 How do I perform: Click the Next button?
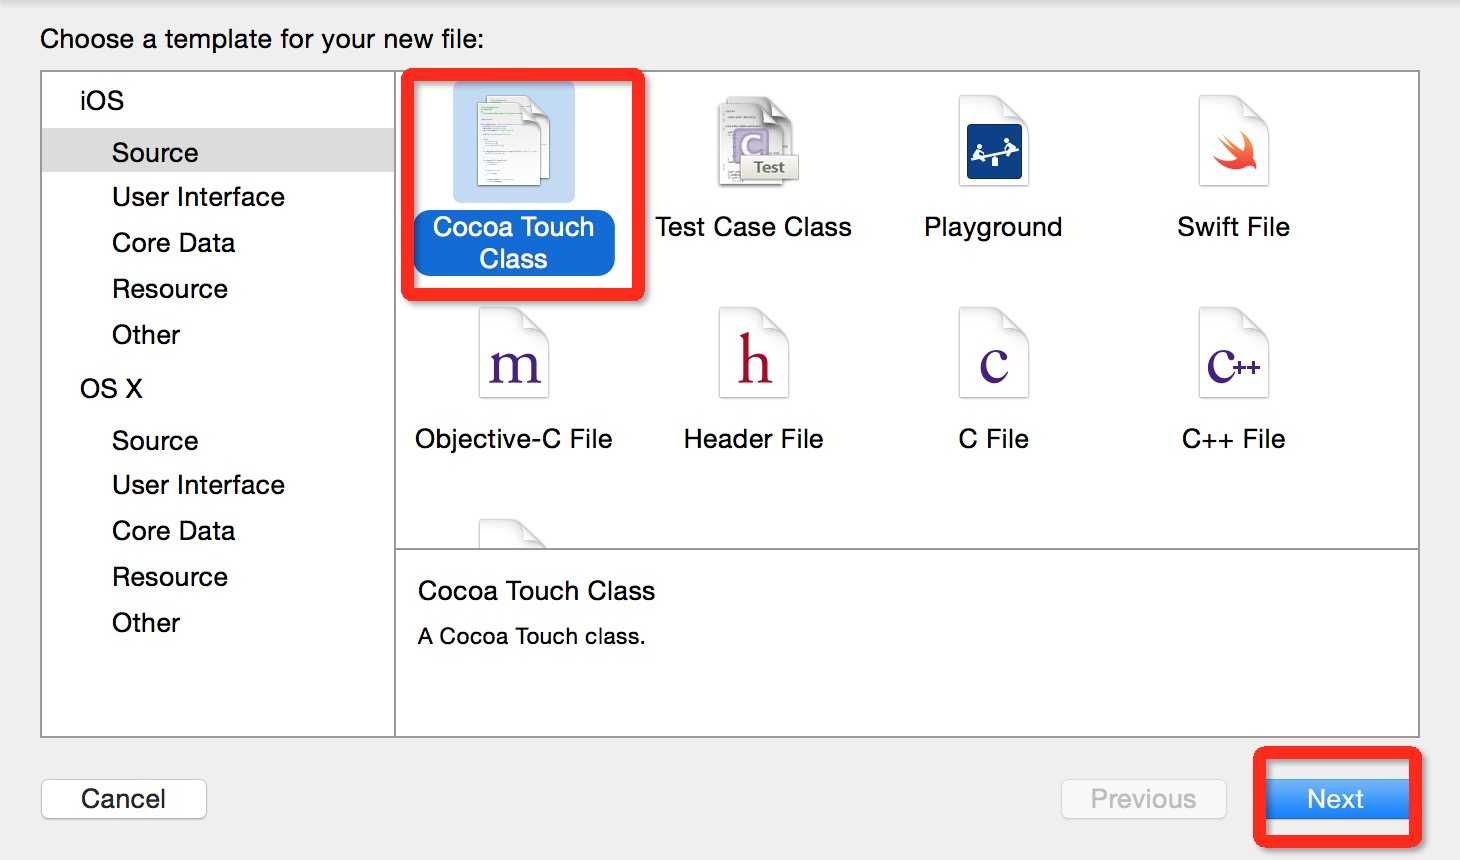click(x=1335, y=799)
